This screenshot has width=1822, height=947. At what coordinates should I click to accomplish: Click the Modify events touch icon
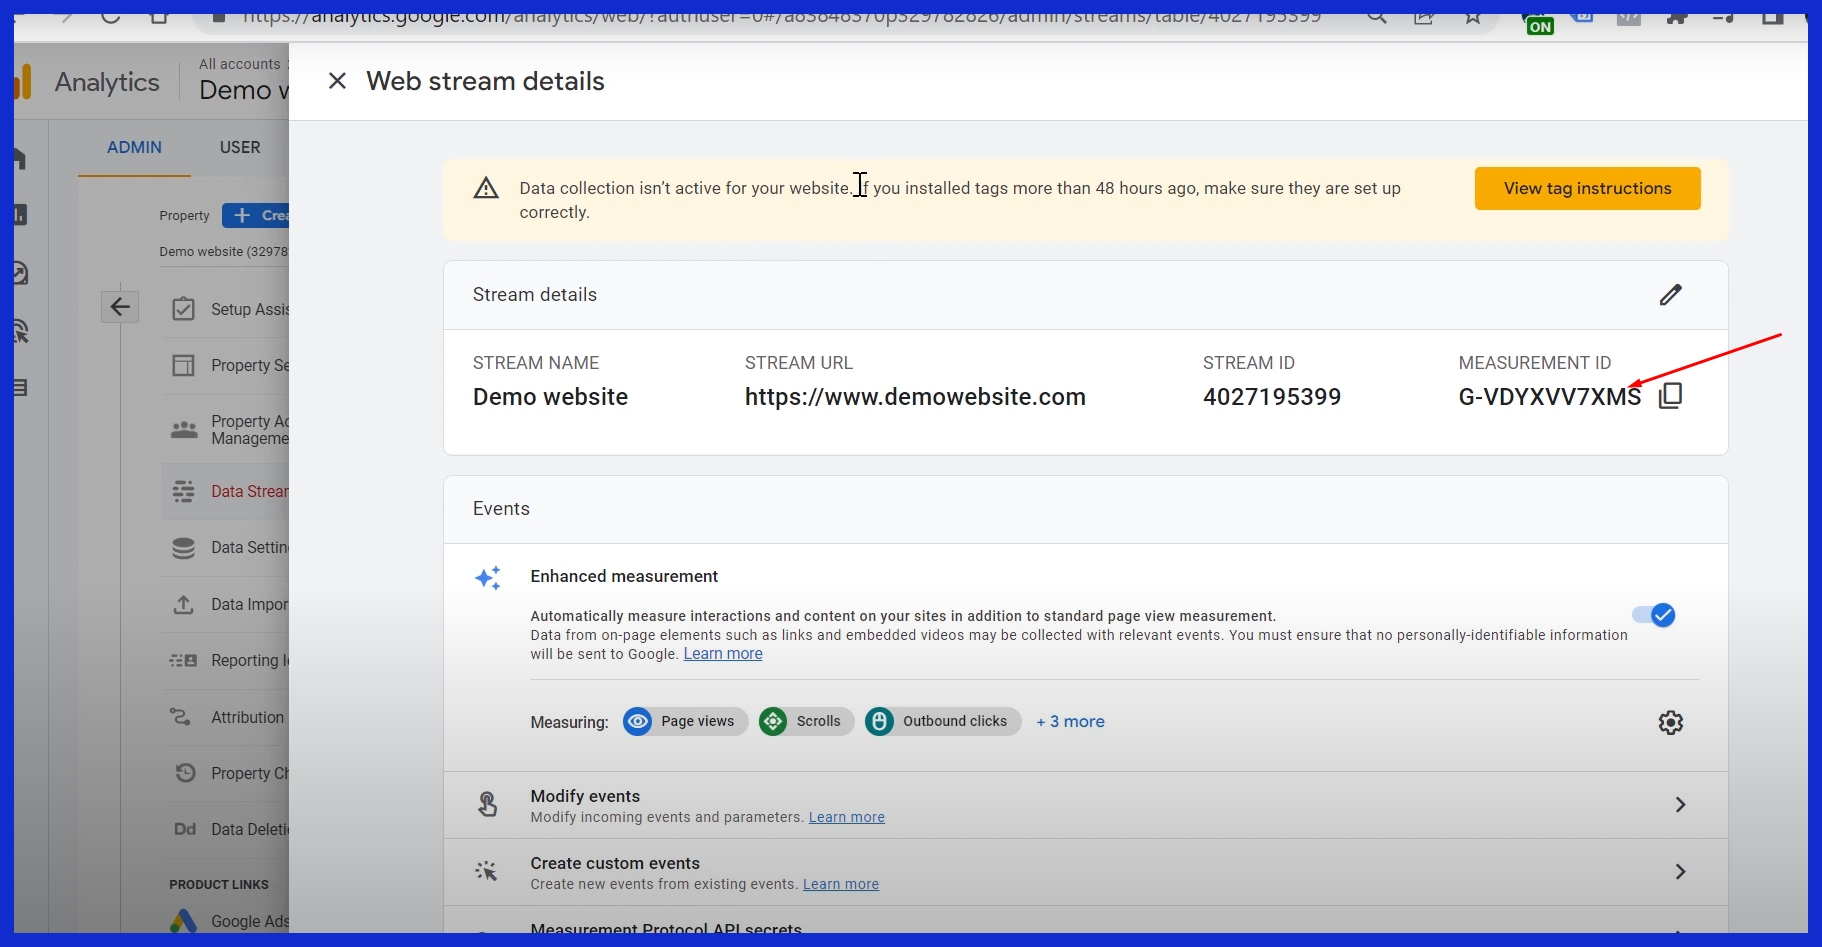(487, 805)
